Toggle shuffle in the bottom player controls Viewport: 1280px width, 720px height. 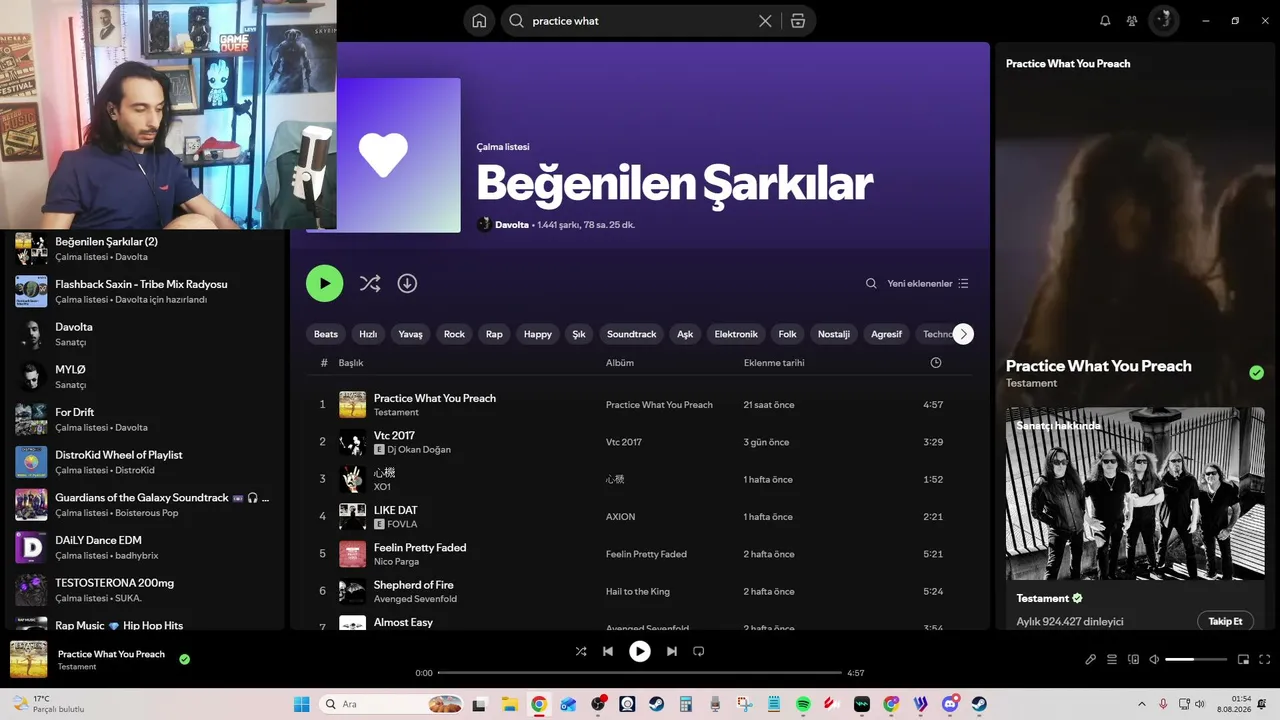coord(581,651)
